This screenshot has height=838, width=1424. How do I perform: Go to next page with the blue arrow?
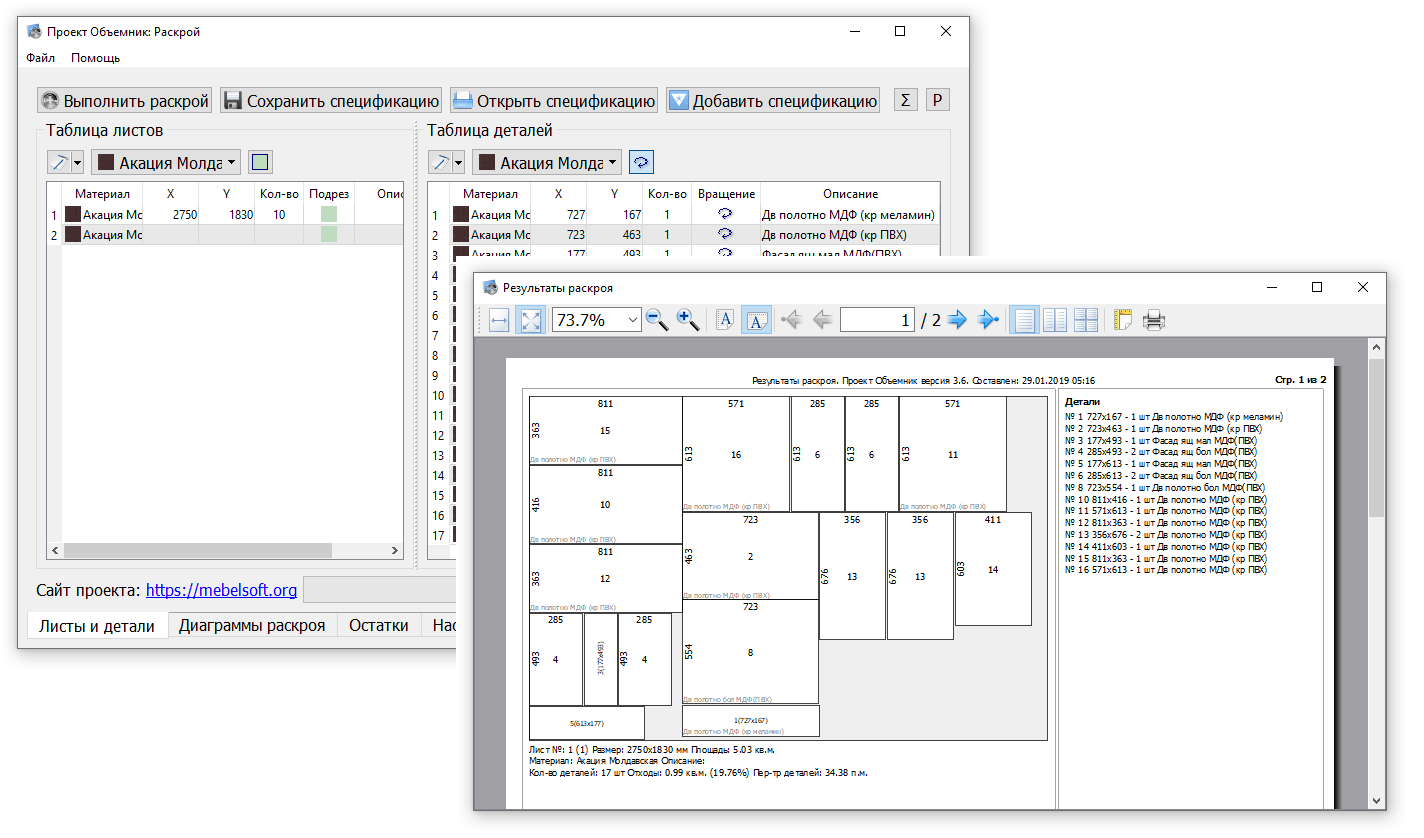coord(957,320)
